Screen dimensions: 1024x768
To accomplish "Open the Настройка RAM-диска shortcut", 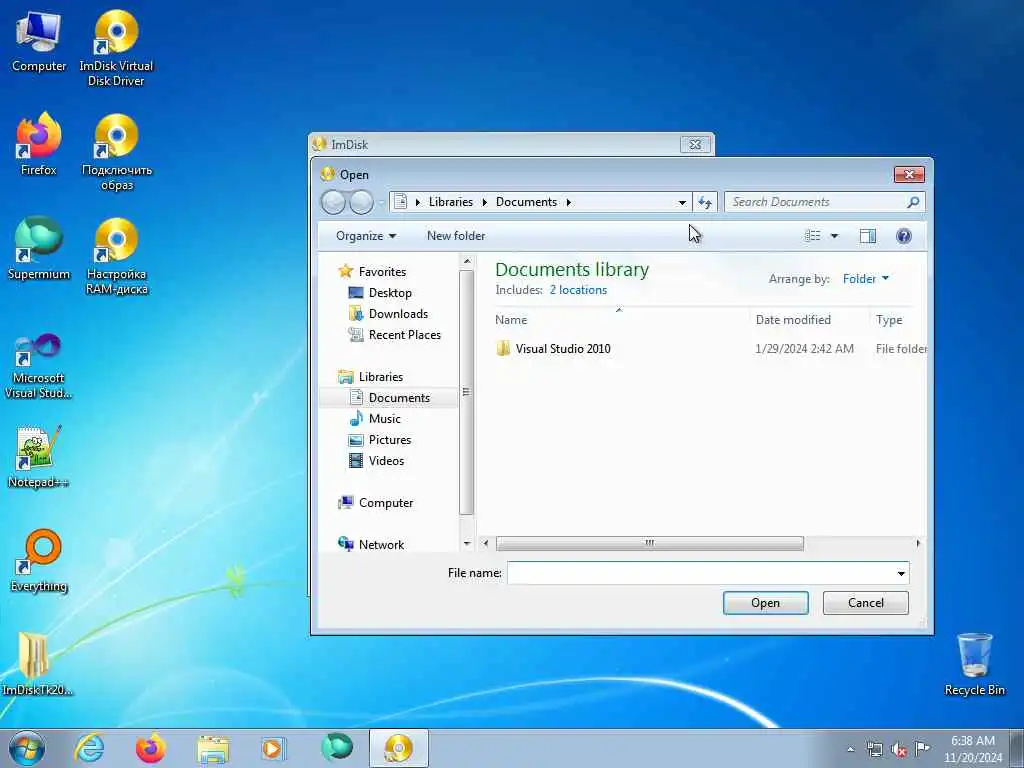I will 116,257.
